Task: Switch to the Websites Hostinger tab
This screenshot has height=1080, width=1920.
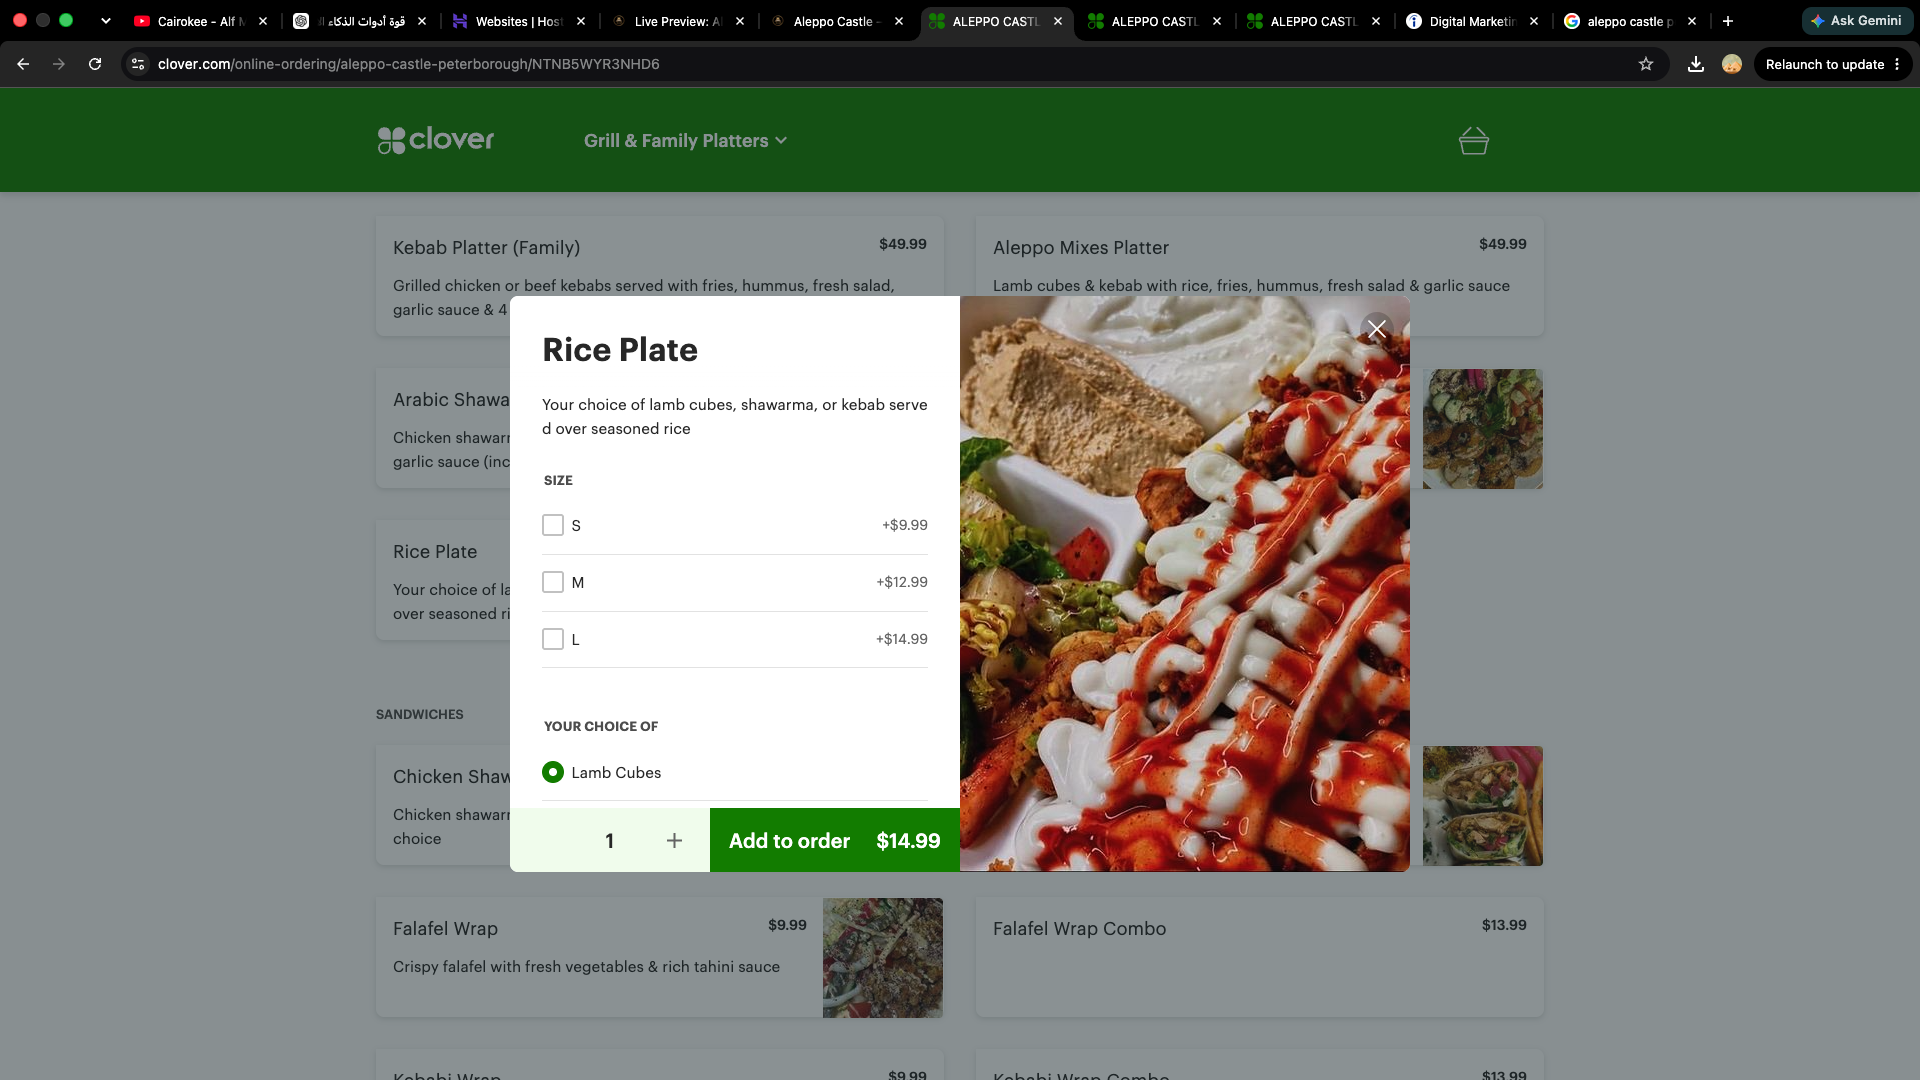Action: point(519,21)
